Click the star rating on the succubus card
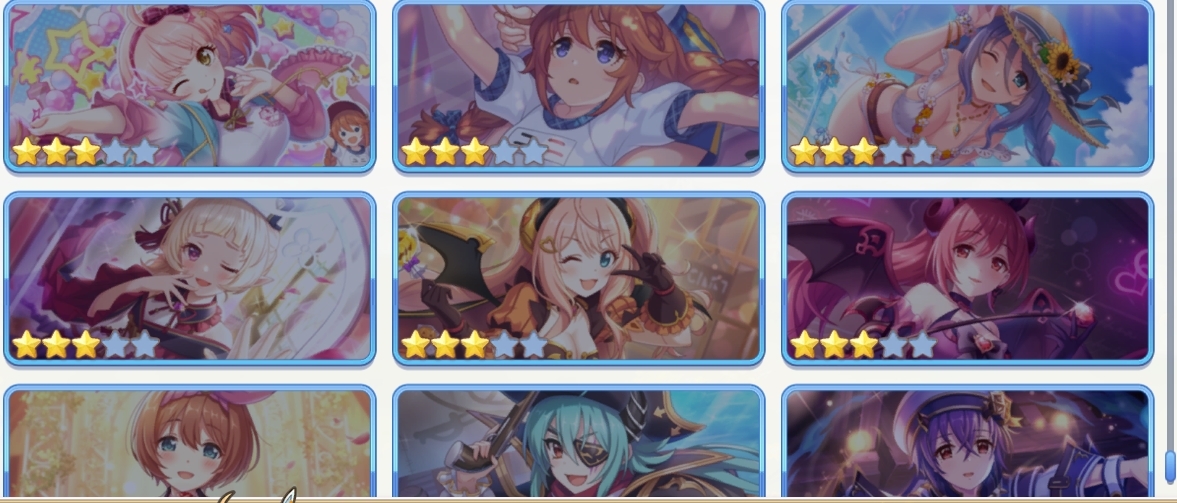 863,345
